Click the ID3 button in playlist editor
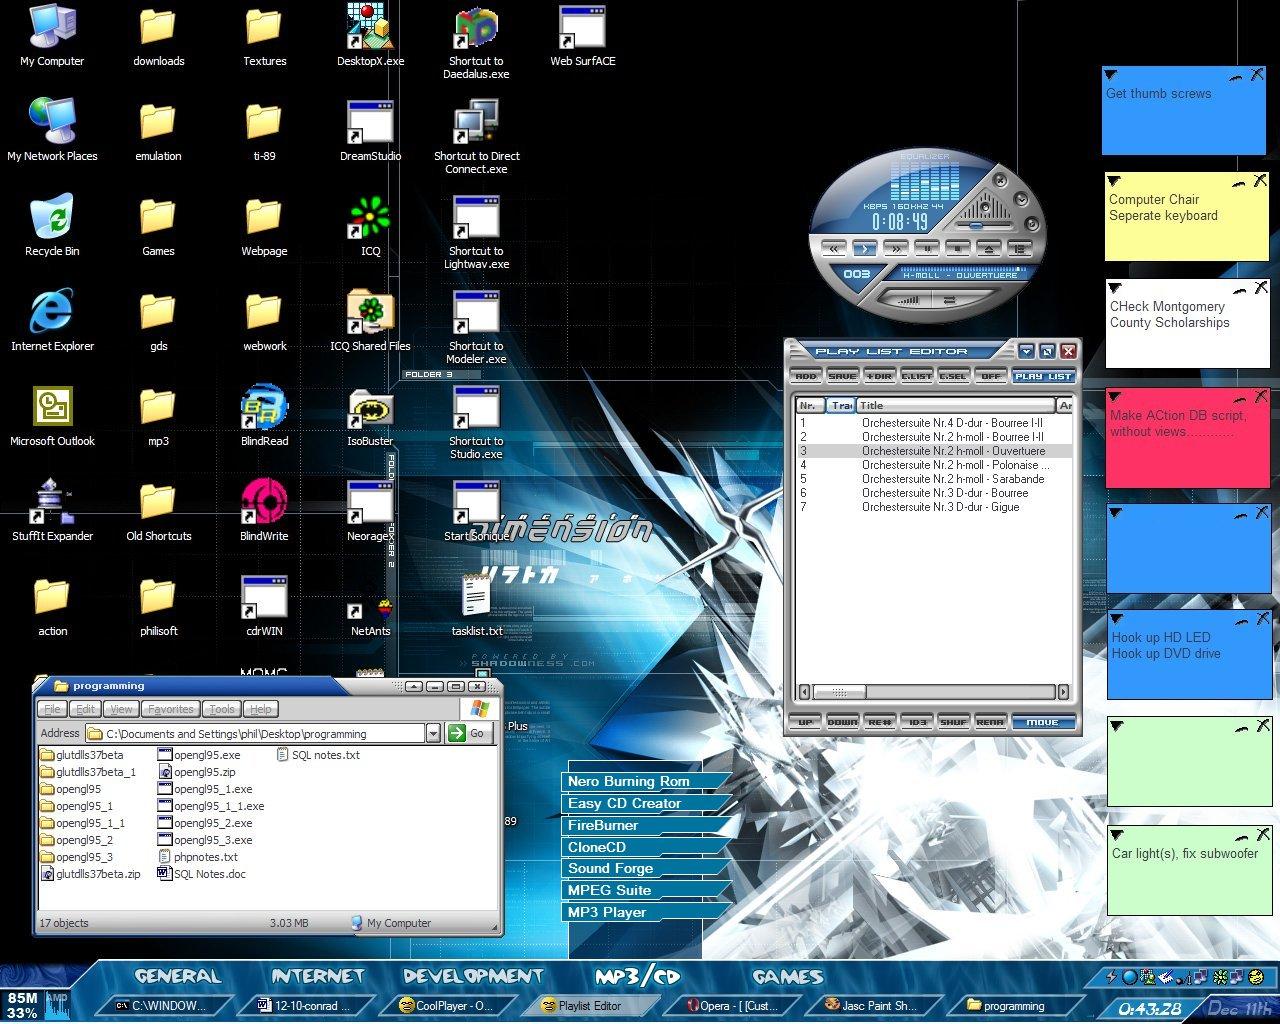Viewport: 1280px width, 1024px height. pos(916,721)
